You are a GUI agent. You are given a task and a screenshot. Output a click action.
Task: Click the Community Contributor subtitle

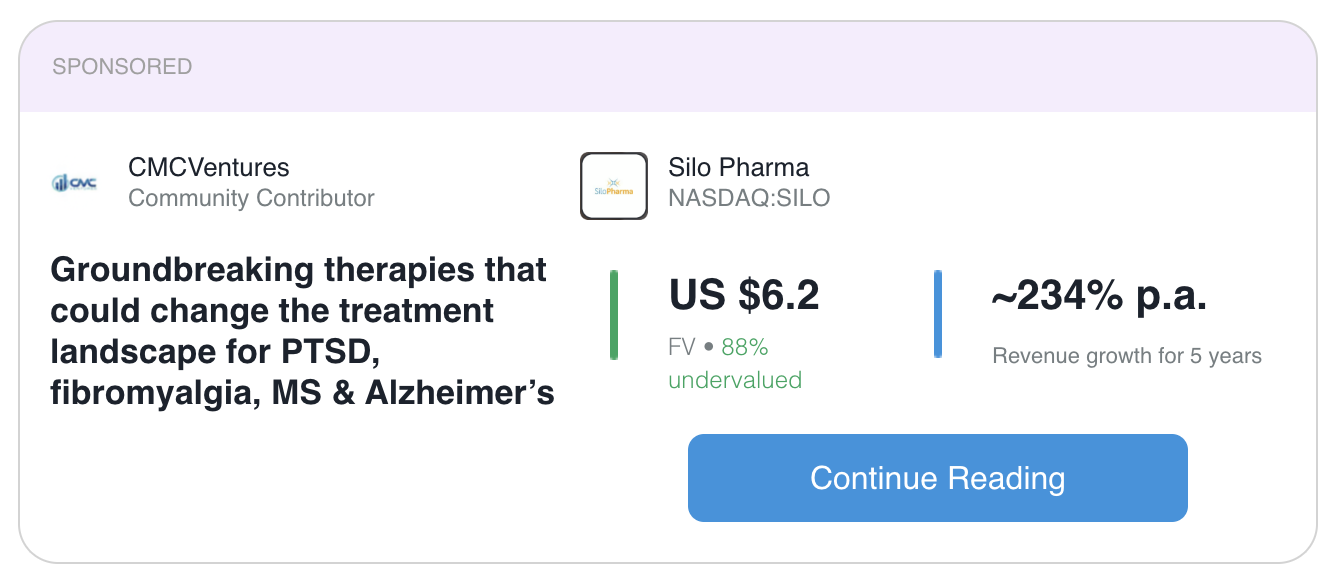pos(251,198)
